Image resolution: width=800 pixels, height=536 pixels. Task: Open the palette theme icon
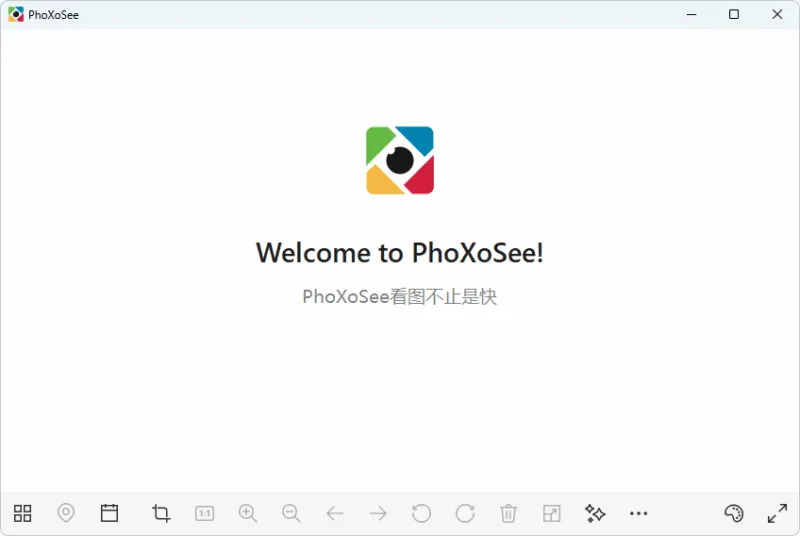pos(734,514)
